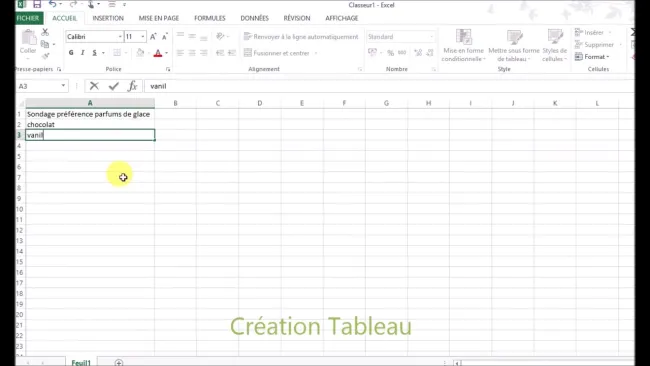Open the borders dropdown
Image resolution: width=650 pixels, height=366 pixels.
[x=126, y=53]
